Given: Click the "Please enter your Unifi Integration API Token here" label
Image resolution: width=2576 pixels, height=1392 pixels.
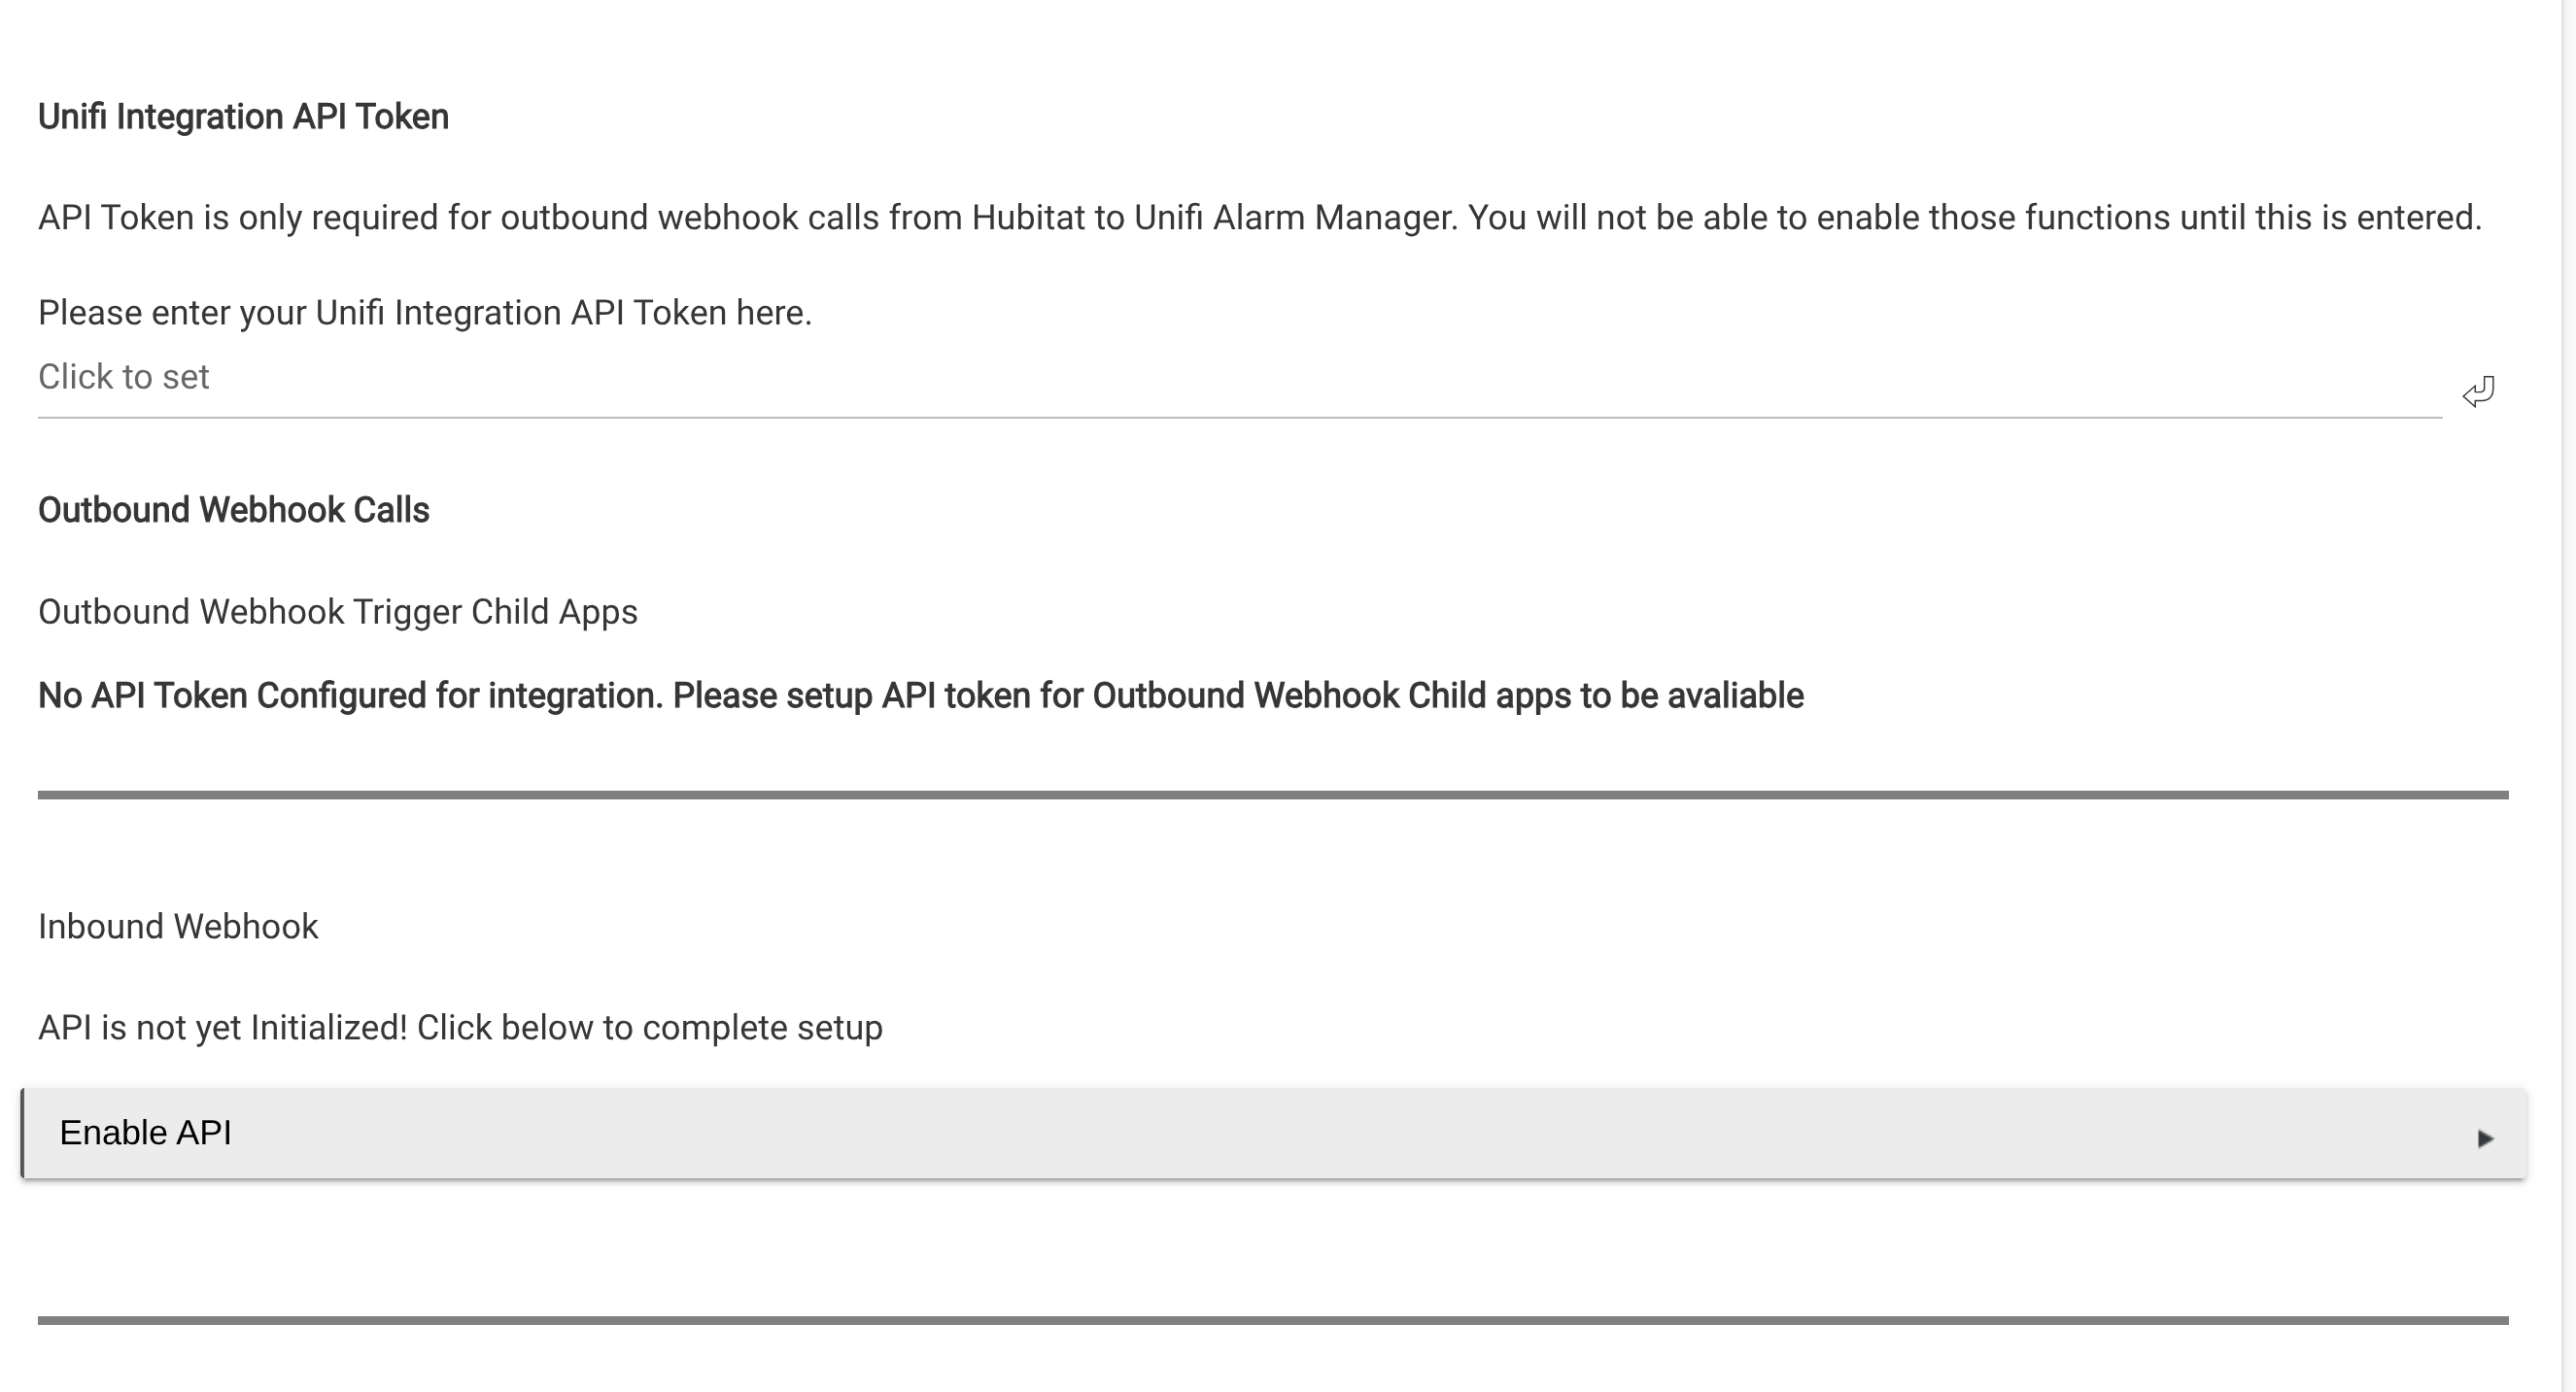Looking at the screenshot, I should pos(425,313).
